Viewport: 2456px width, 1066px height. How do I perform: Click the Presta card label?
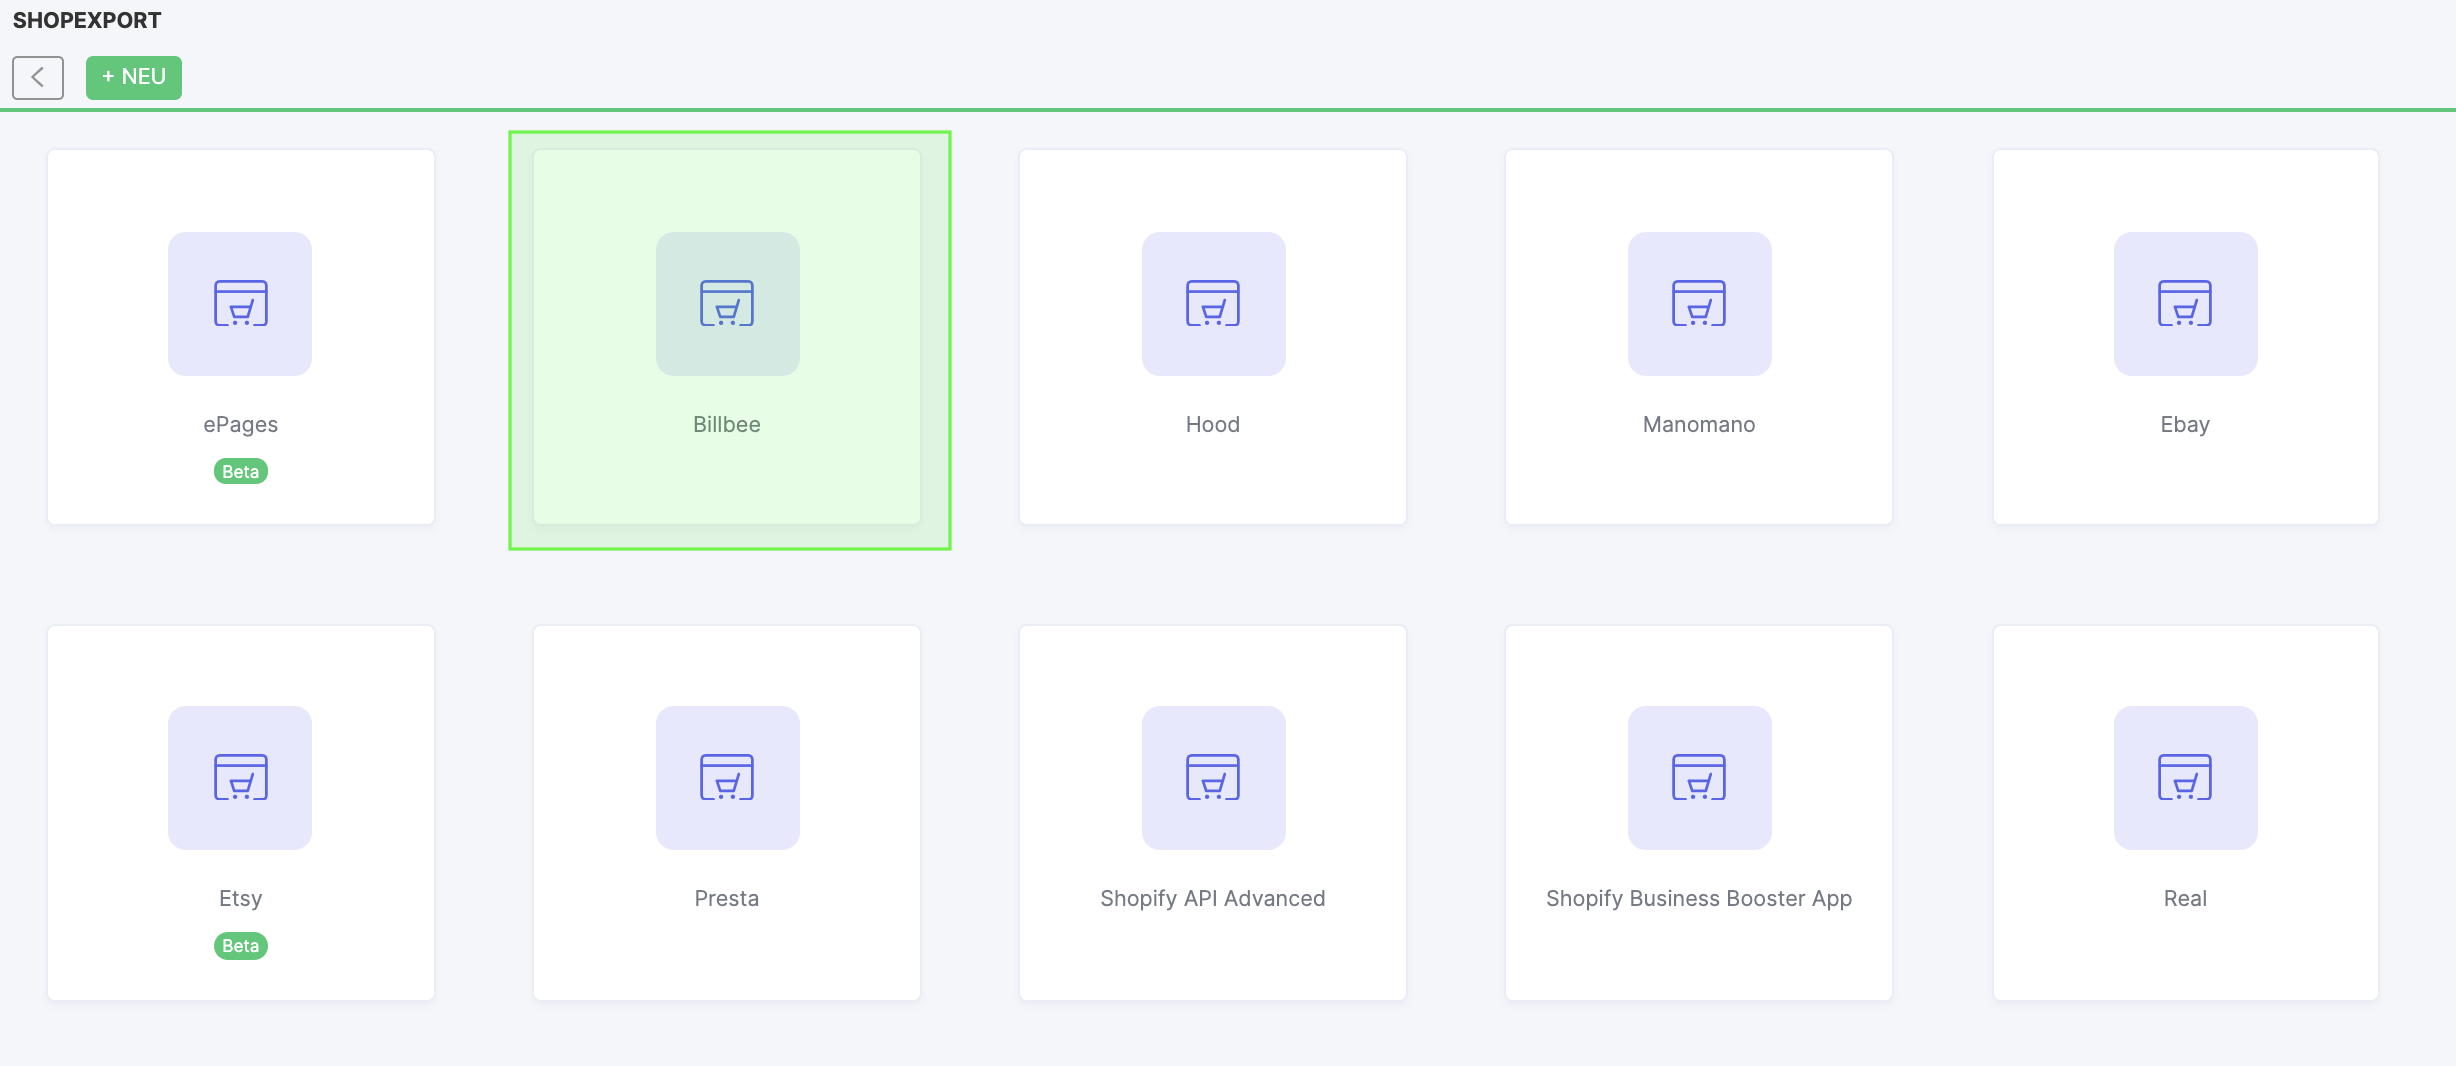tap(727, 899)
